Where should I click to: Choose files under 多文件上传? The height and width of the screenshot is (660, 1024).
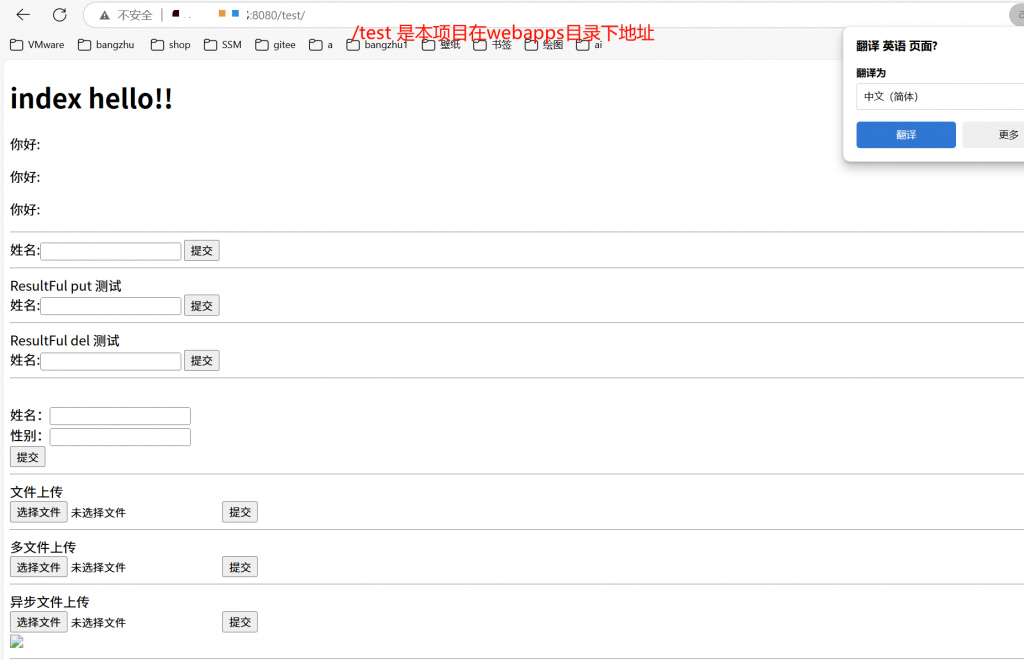point(39,567)
